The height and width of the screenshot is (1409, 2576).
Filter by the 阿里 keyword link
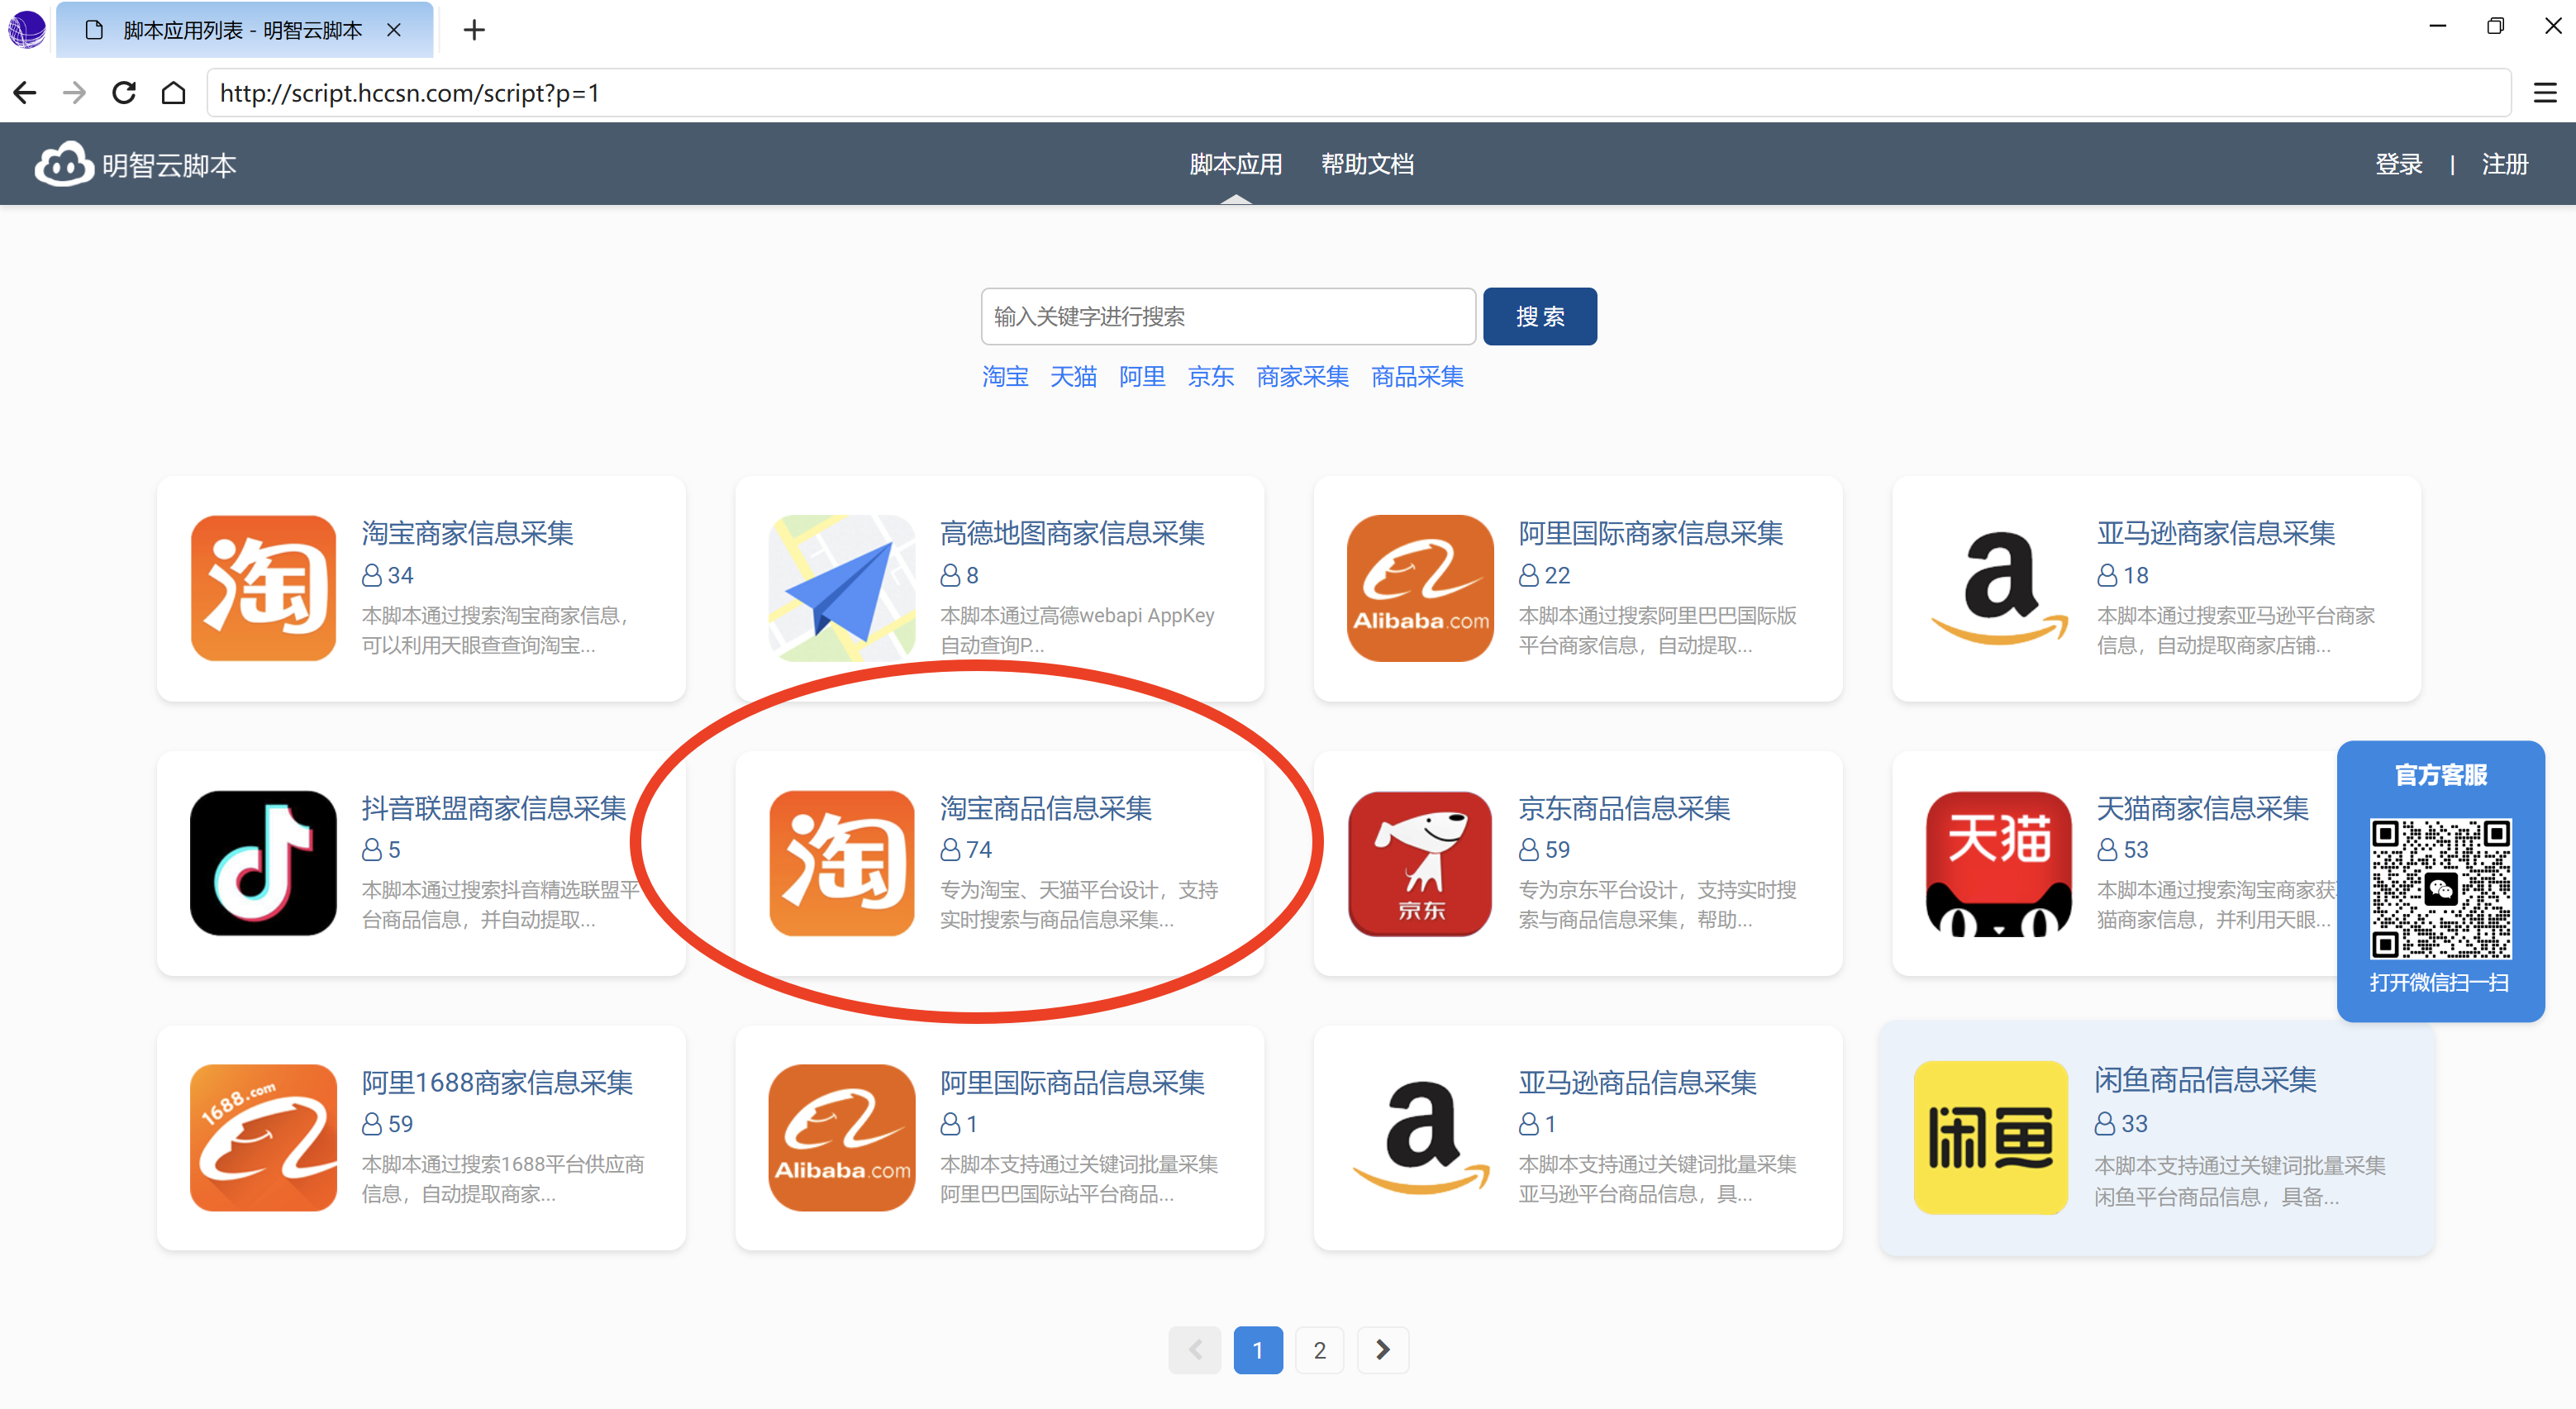pos(1142,377)
